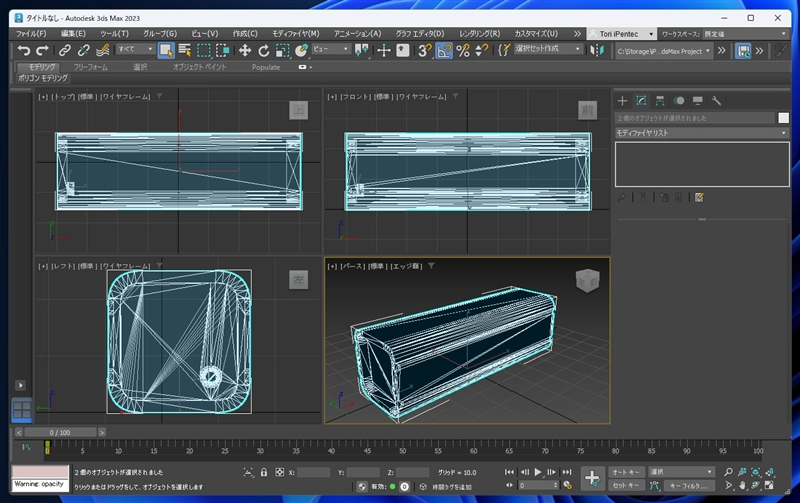
Task: Open the すべて selection filter dropdown
Action: pyautogui.click(x=135, y=49)
